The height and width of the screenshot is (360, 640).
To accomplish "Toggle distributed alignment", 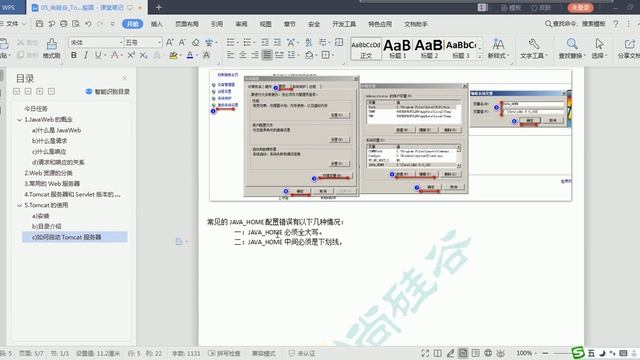I will (x=279, y=55).
